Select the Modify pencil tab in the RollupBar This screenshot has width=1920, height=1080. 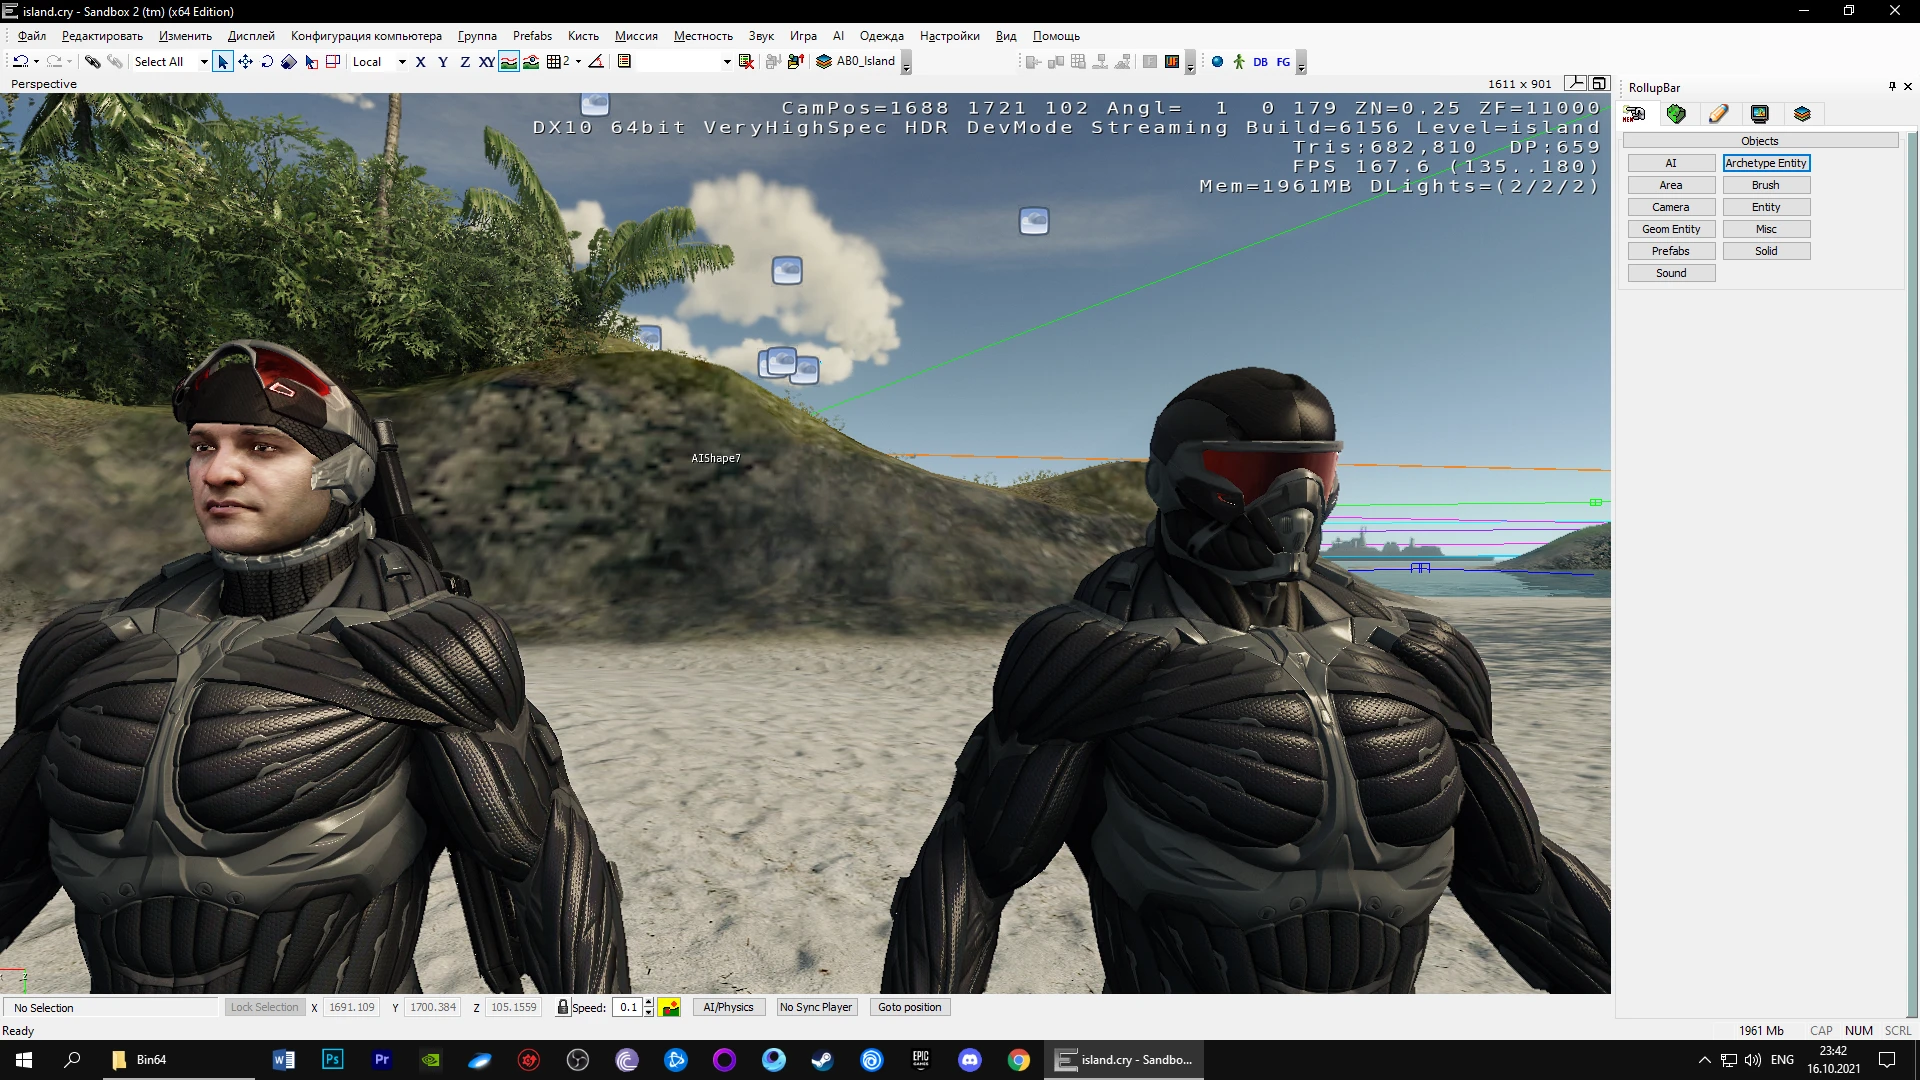(x=1720, y=114)
